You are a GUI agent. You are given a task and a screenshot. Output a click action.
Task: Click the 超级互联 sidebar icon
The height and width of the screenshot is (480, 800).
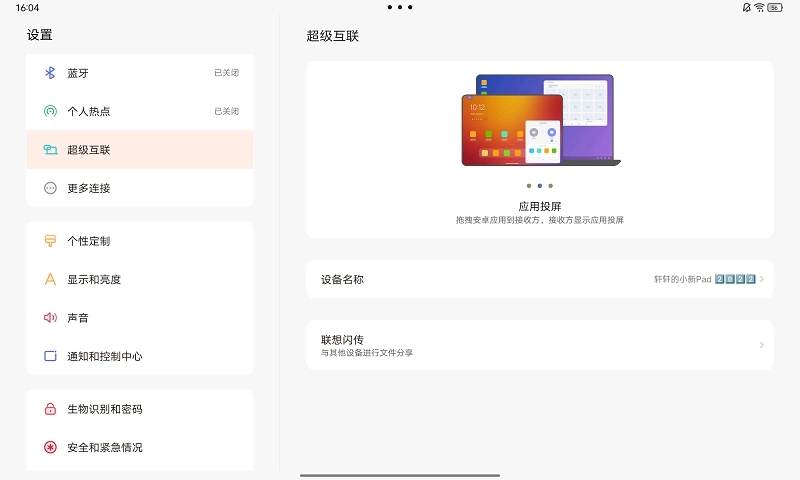(50, 150)
